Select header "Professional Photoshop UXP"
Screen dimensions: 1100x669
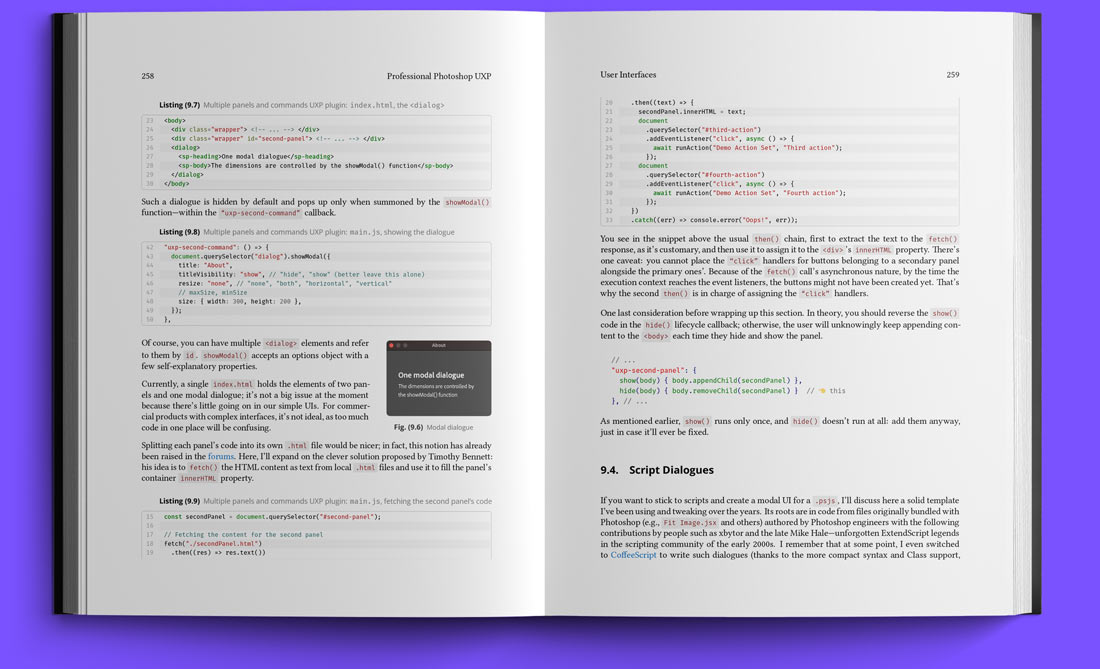438,76
